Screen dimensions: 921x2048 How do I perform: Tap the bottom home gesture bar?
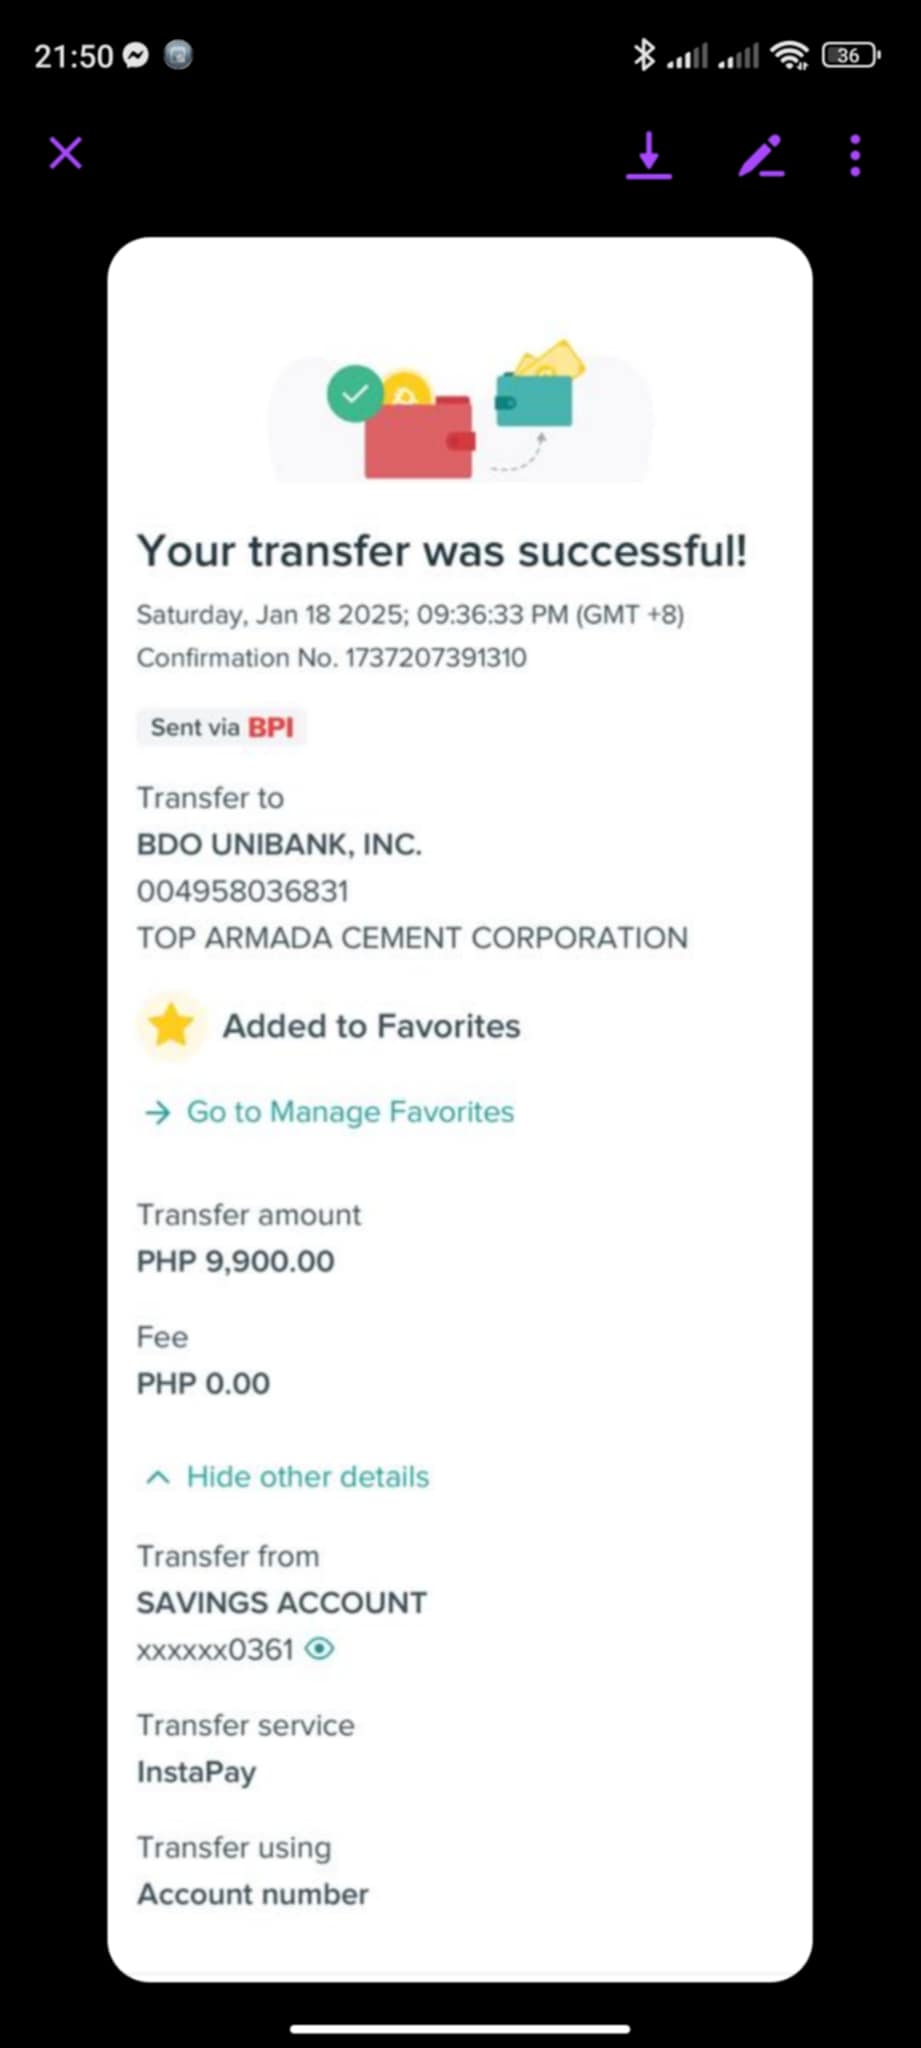460,2029
